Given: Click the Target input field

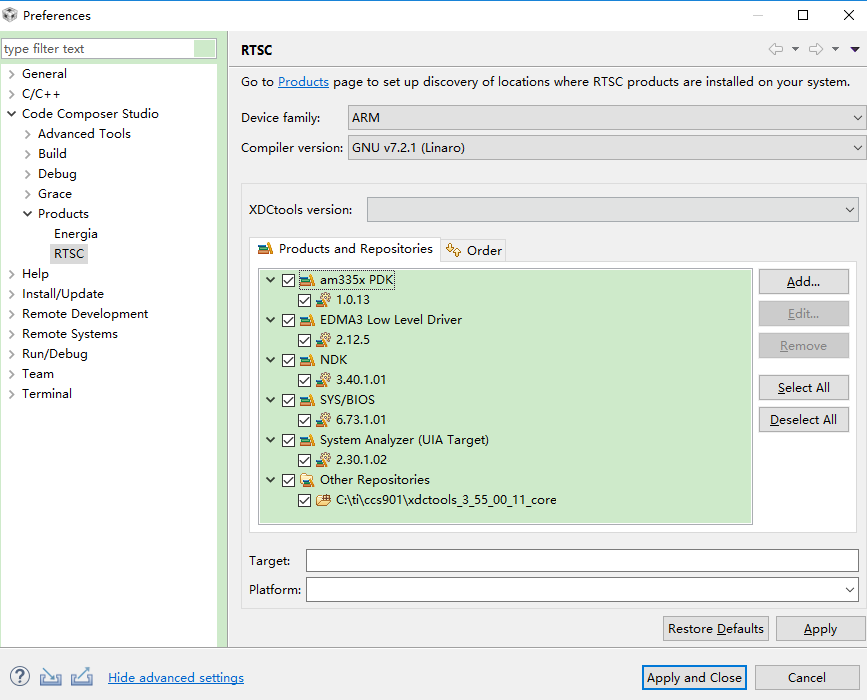Looking at the screenshot, I should pos(582,561).
